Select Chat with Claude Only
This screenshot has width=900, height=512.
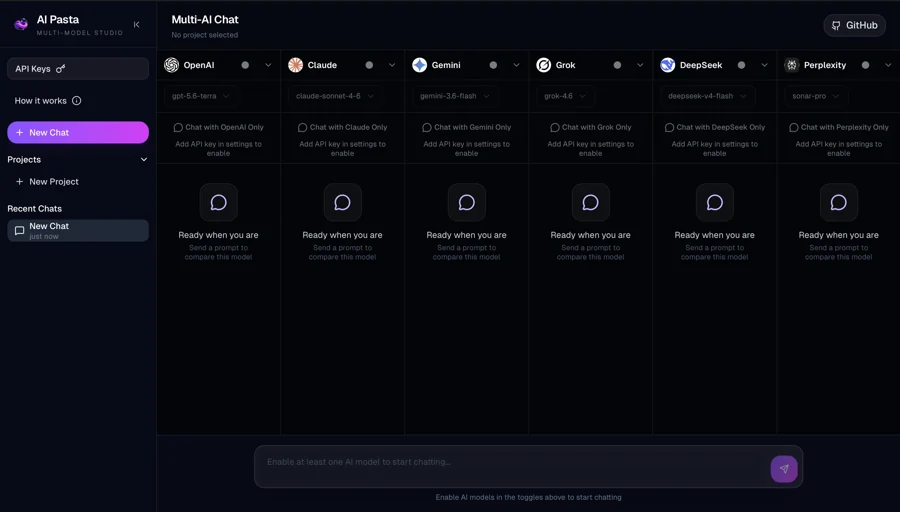pos(343,127)
